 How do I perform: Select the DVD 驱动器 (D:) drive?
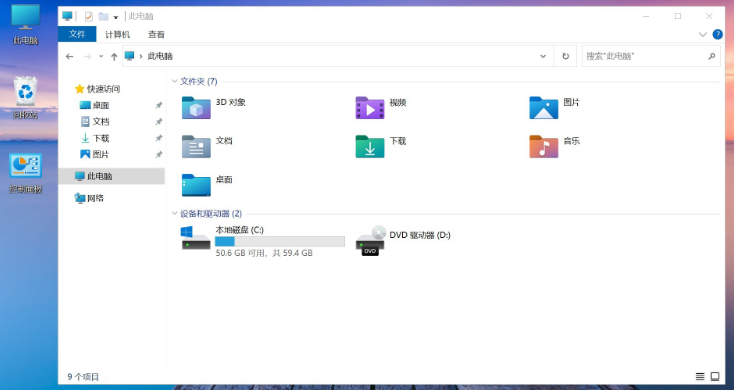[403, 240]
